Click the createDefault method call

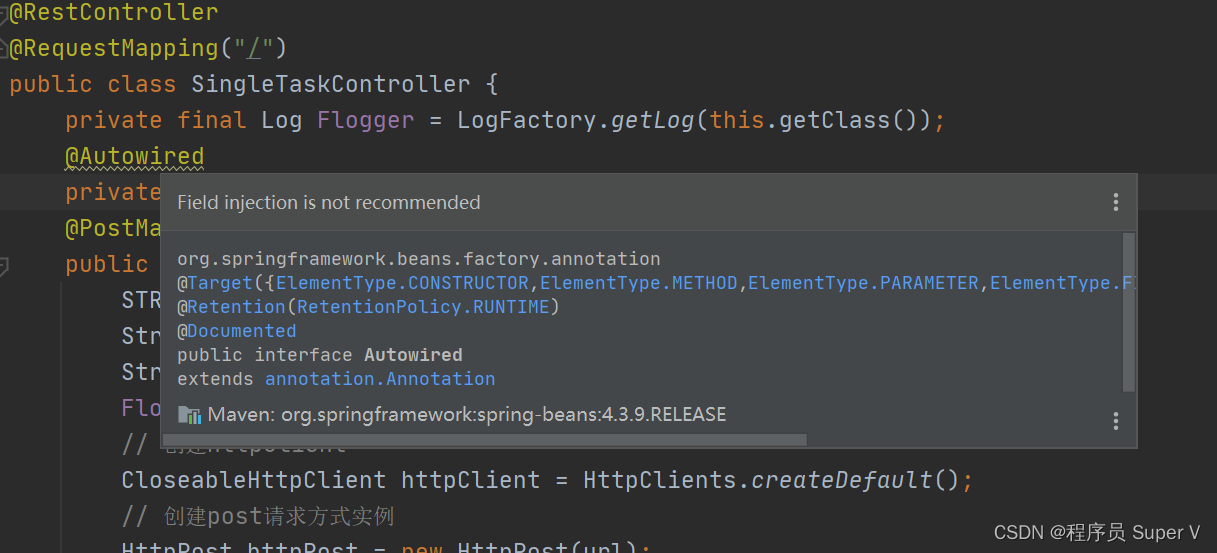pyautogui.click(x=842, y=480)
